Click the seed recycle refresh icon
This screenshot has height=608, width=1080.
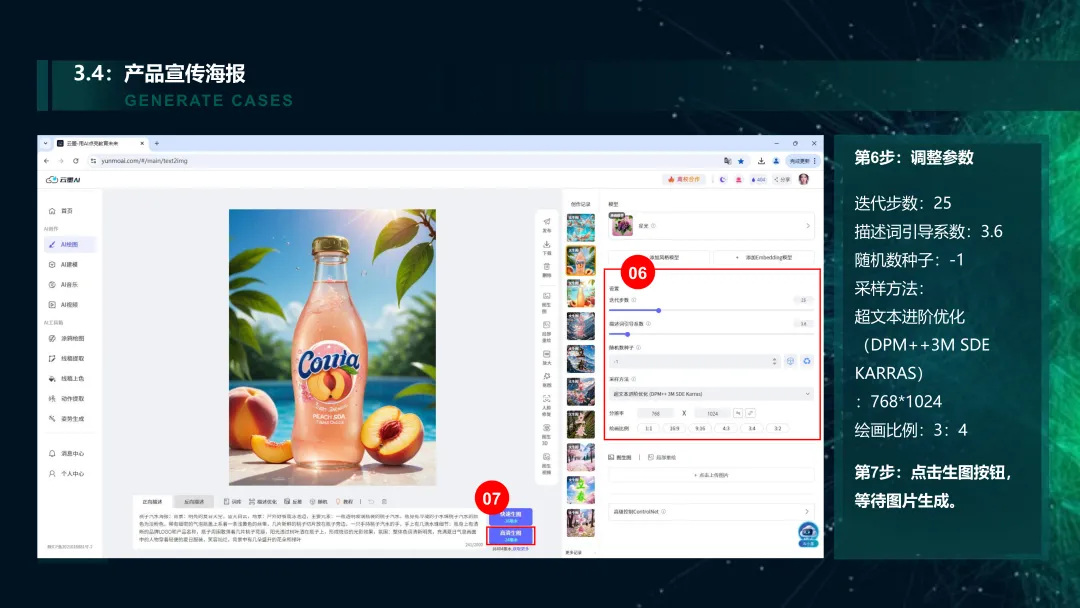point(807,361)
